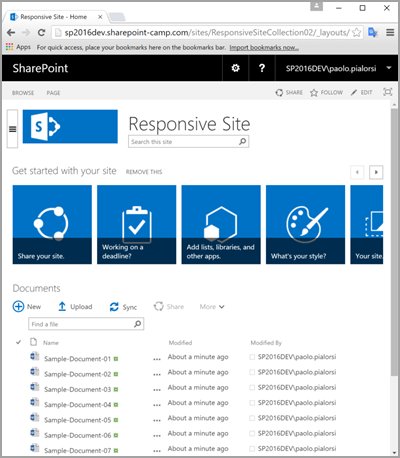Tick presence checkbox for Sample-Document-06's modifier
This screenshot has height=458, width=400.
click(x=252, y=434)
